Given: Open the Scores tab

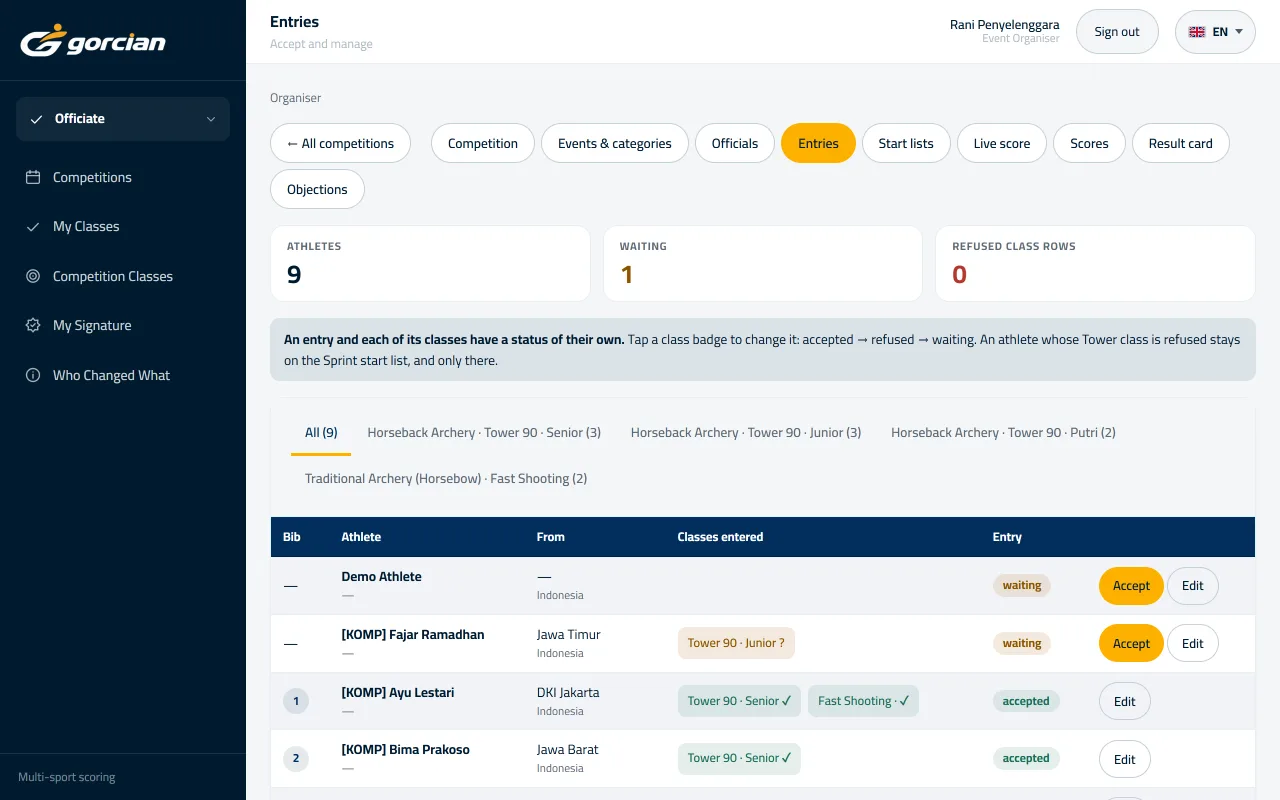Looking at the screenshot, I should pyautogui.click(x=1089, y=143).
